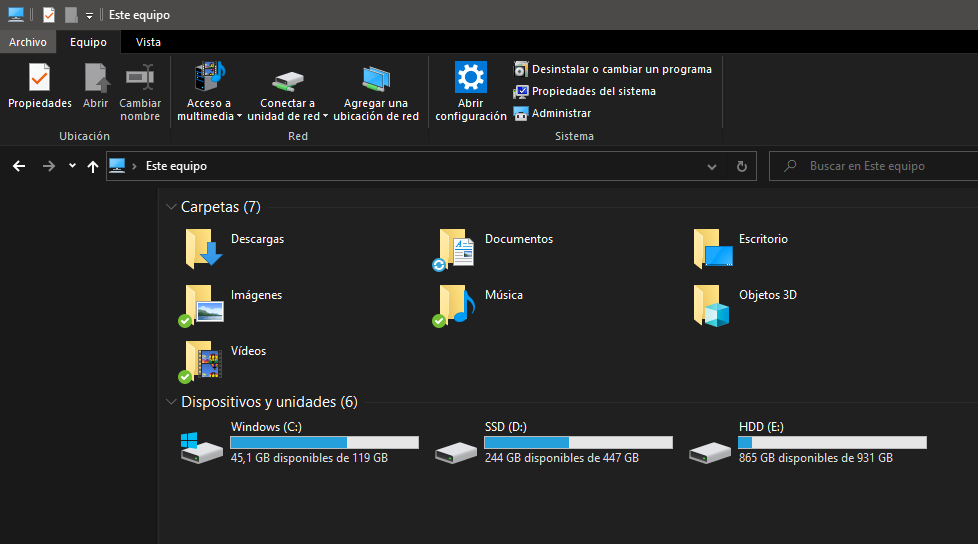Expand the address bar history dropdown
The height and width of the screenshot is (544, 978).
(x=712, y=167)
